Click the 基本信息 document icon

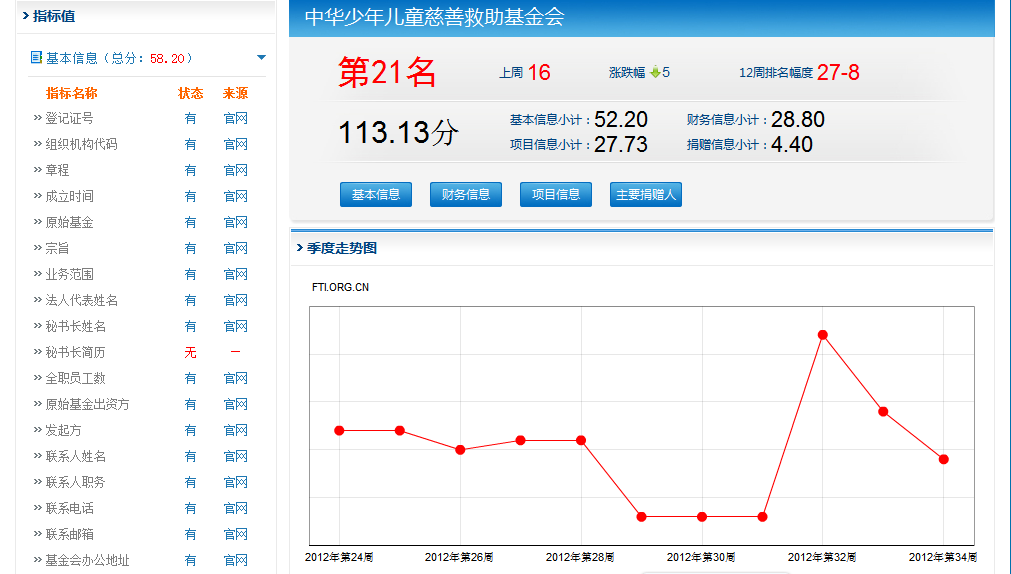36,57
